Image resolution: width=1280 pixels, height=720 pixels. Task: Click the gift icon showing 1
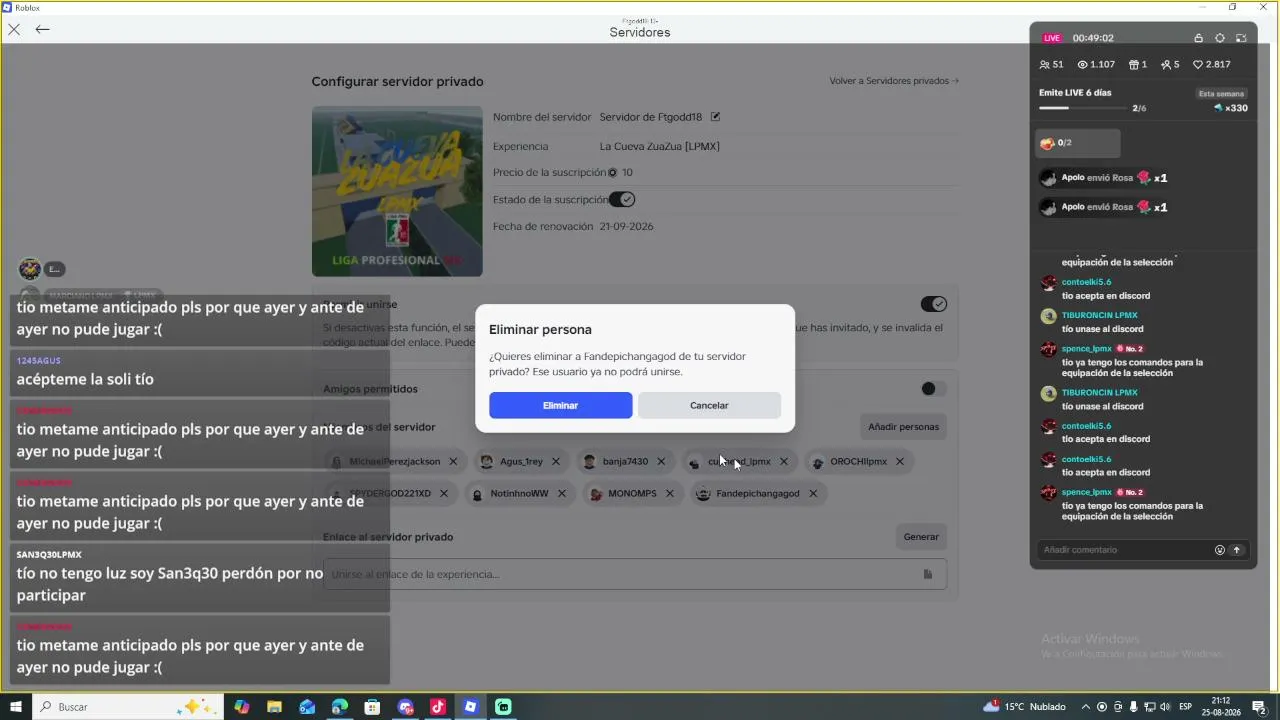click(1134, 65)
